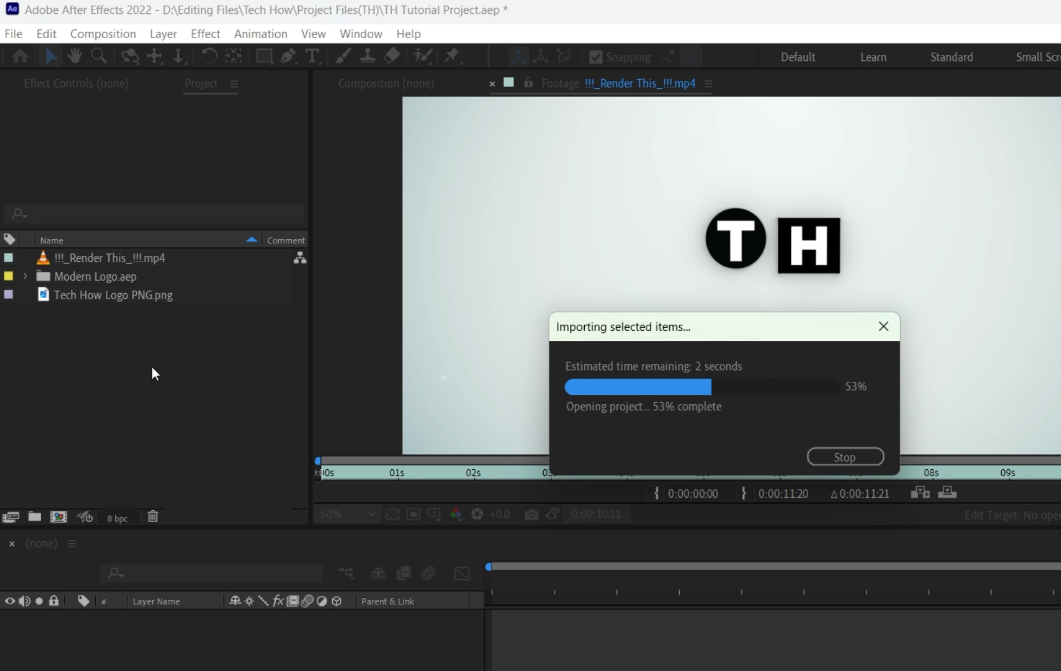Viewport: 1061px width, 671px height.
Task: Click the Ripple Insert Edit icon
Action: pos(920,492)
